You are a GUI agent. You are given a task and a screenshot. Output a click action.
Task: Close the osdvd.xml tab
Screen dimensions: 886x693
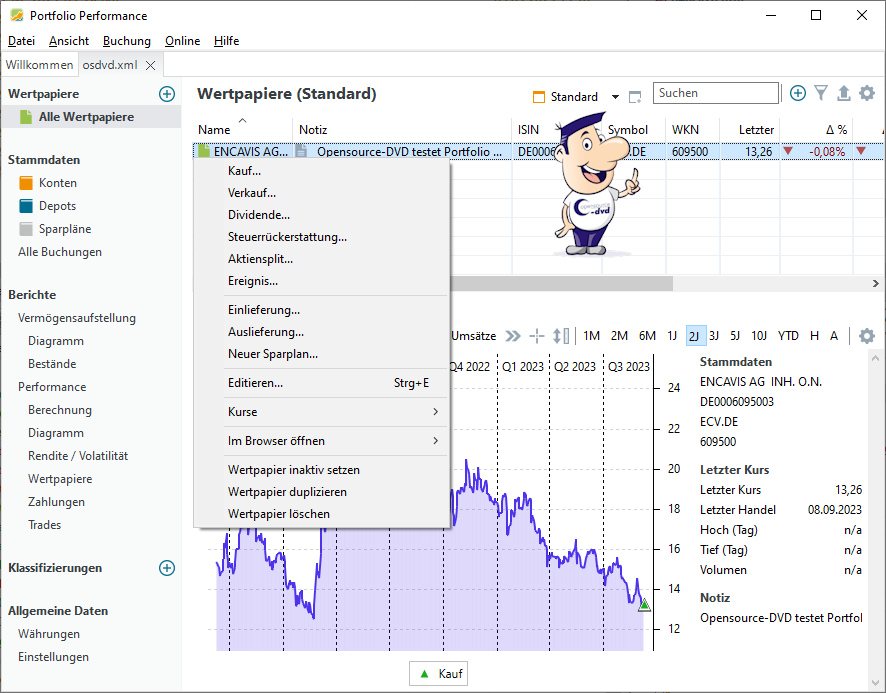point(150,65)
